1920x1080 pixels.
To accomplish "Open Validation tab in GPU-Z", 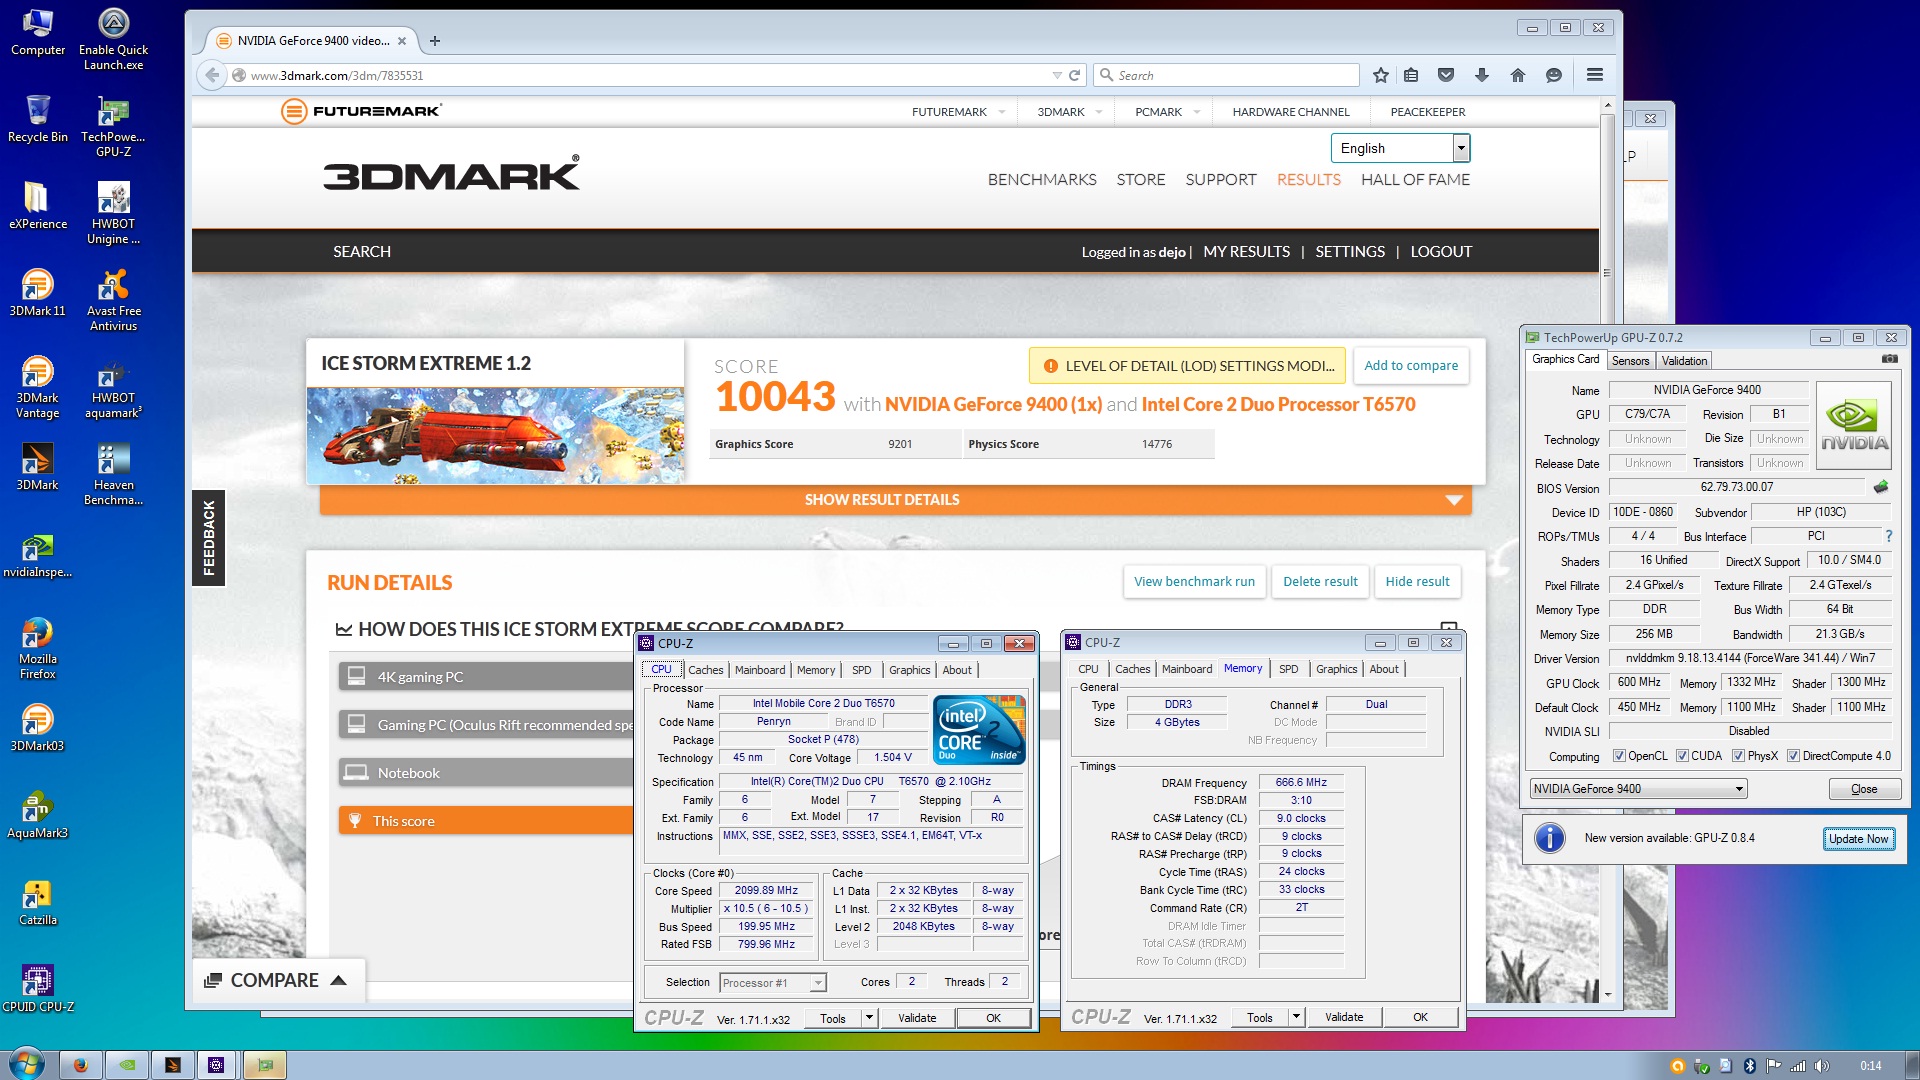I will (x=1684, y=361).
